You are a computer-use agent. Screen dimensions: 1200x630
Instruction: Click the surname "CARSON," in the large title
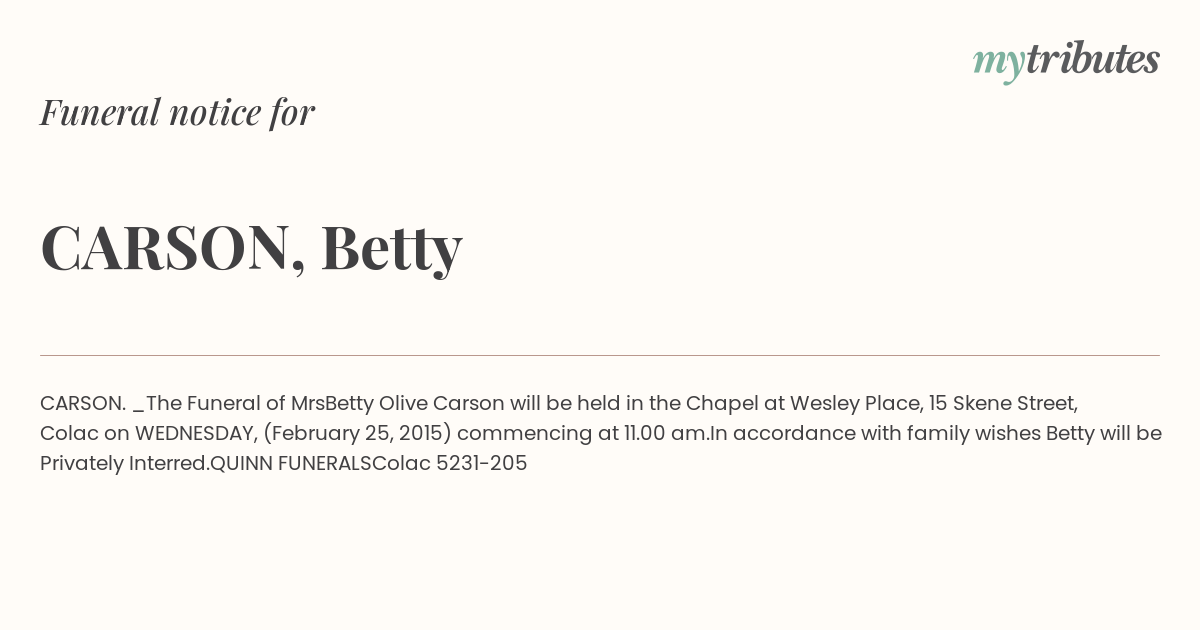click(173, 247)
